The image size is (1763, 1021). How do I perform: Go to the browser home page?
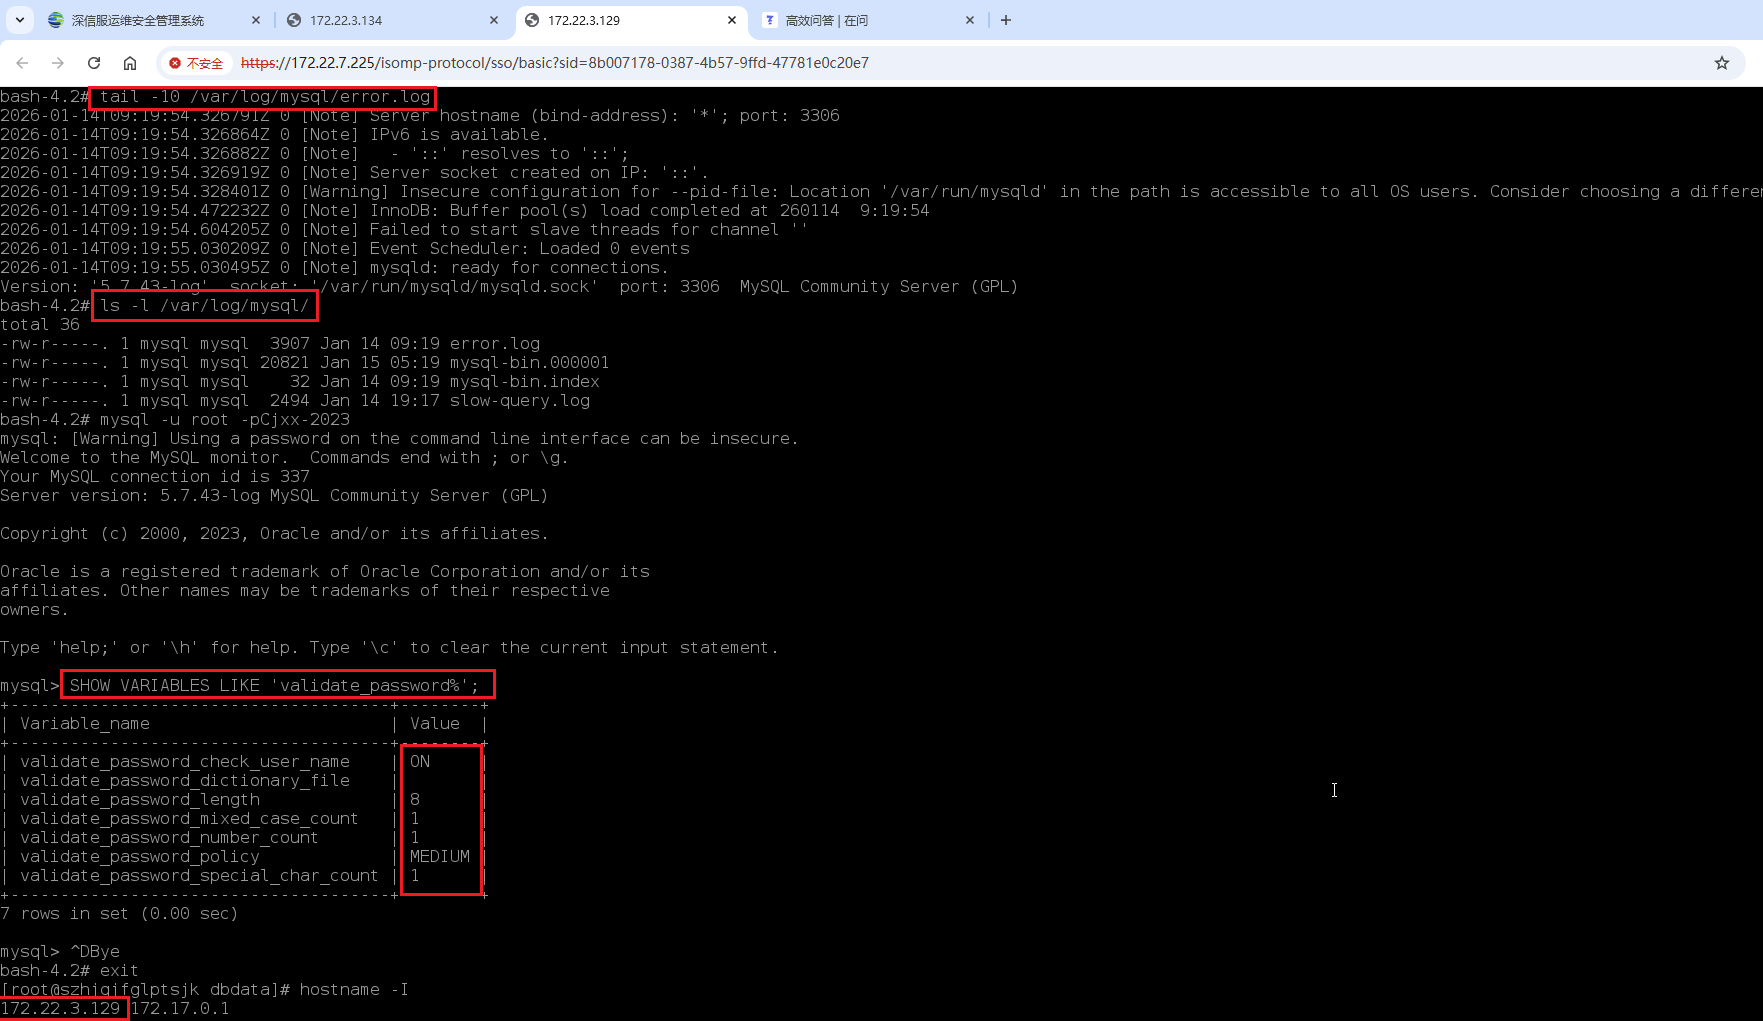[x=130, y=63]
